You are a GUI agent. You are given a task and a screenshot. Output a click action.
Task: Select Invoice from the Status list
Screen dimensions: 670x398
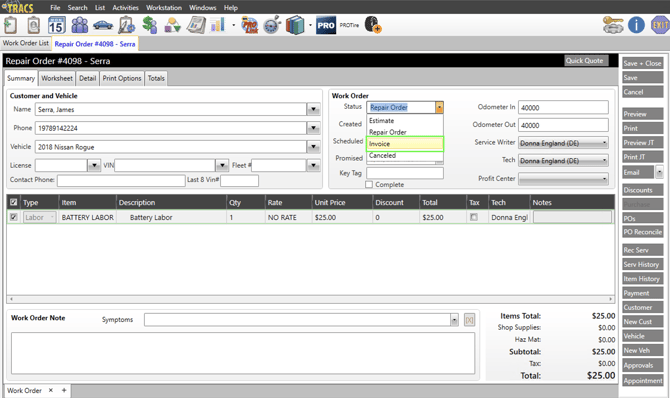coord(405,144)
